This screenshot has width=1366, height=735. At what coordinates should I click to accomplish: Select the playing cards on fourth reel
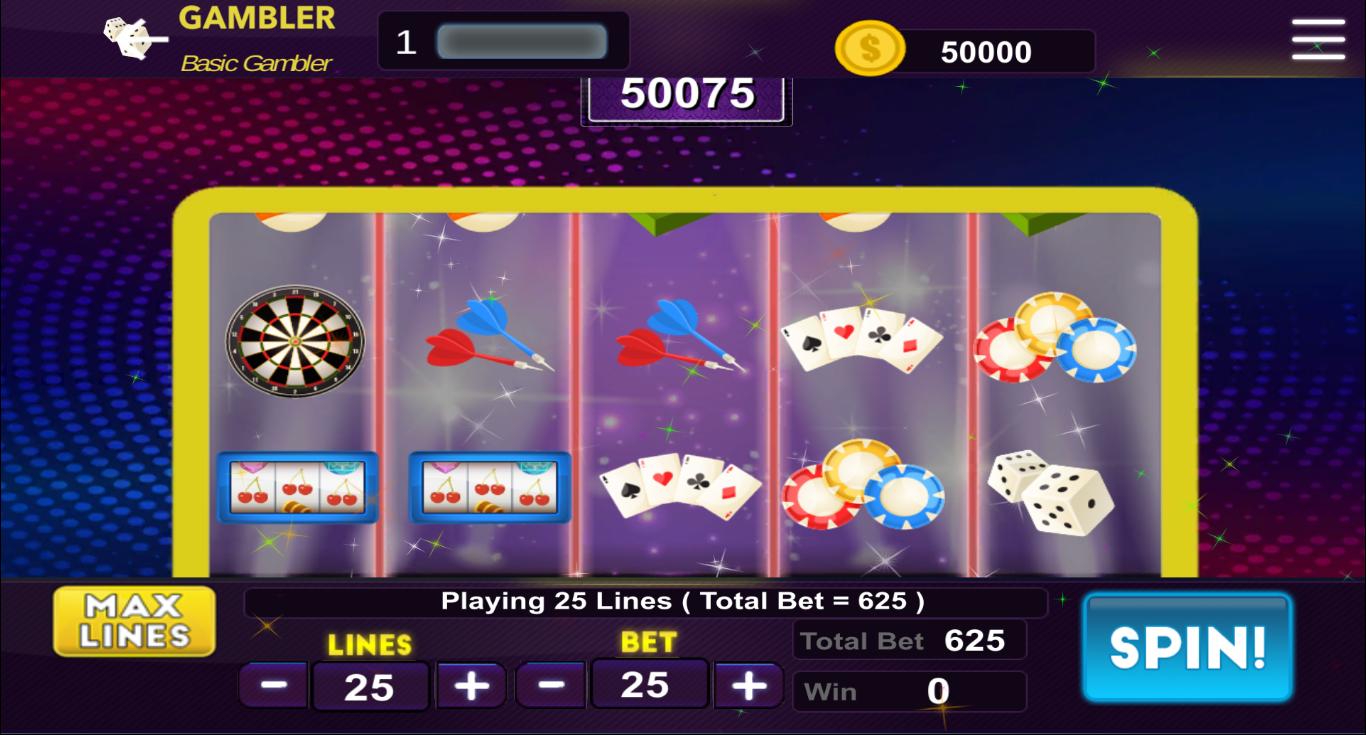pos(861,340)
